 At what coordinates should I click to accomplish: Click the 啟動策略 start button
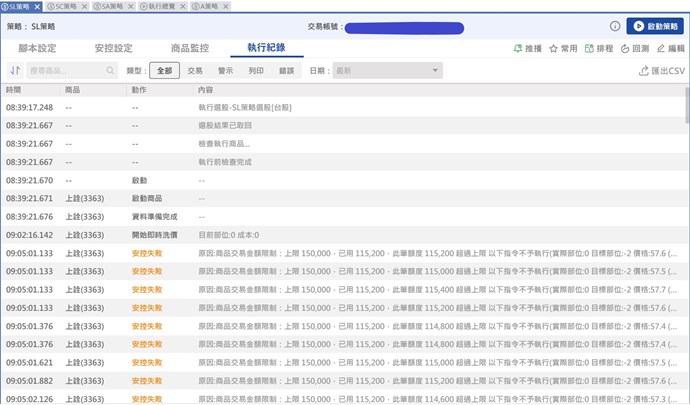coord(655,26)
